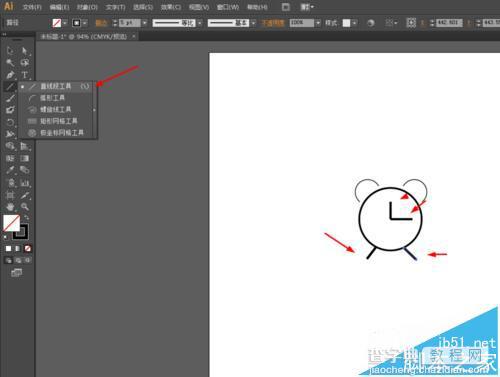
Task: Open the Window (W) menu
Action: 228,7
